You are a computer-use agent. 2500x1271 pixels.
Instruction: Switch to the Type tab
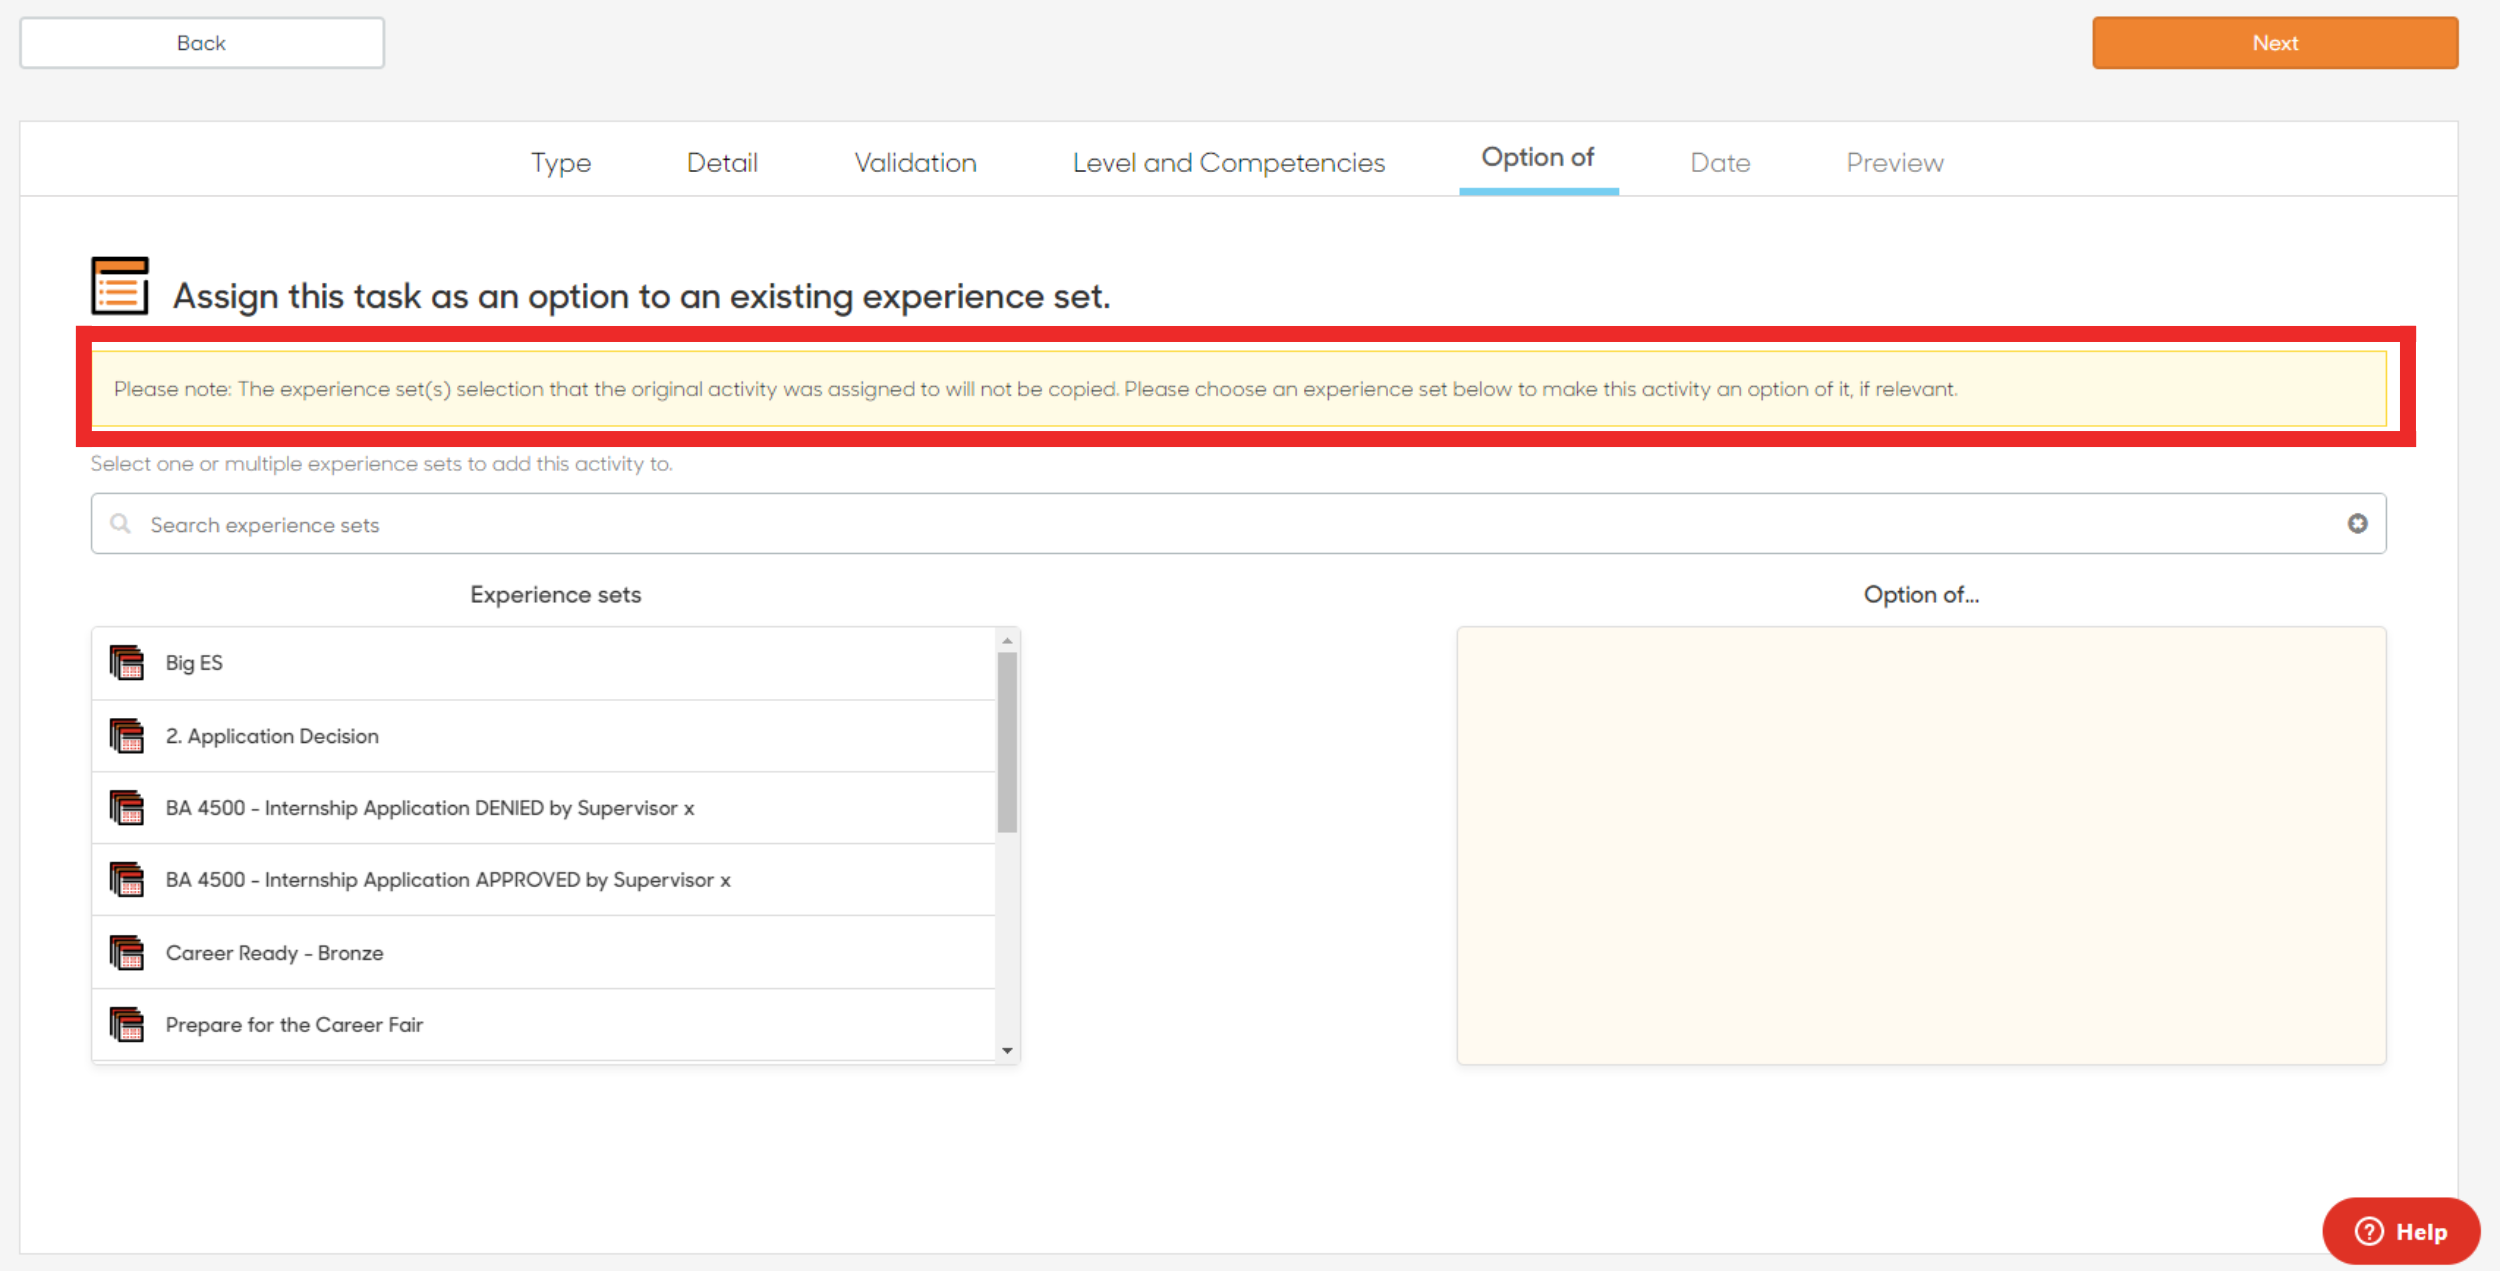point(561,162)
